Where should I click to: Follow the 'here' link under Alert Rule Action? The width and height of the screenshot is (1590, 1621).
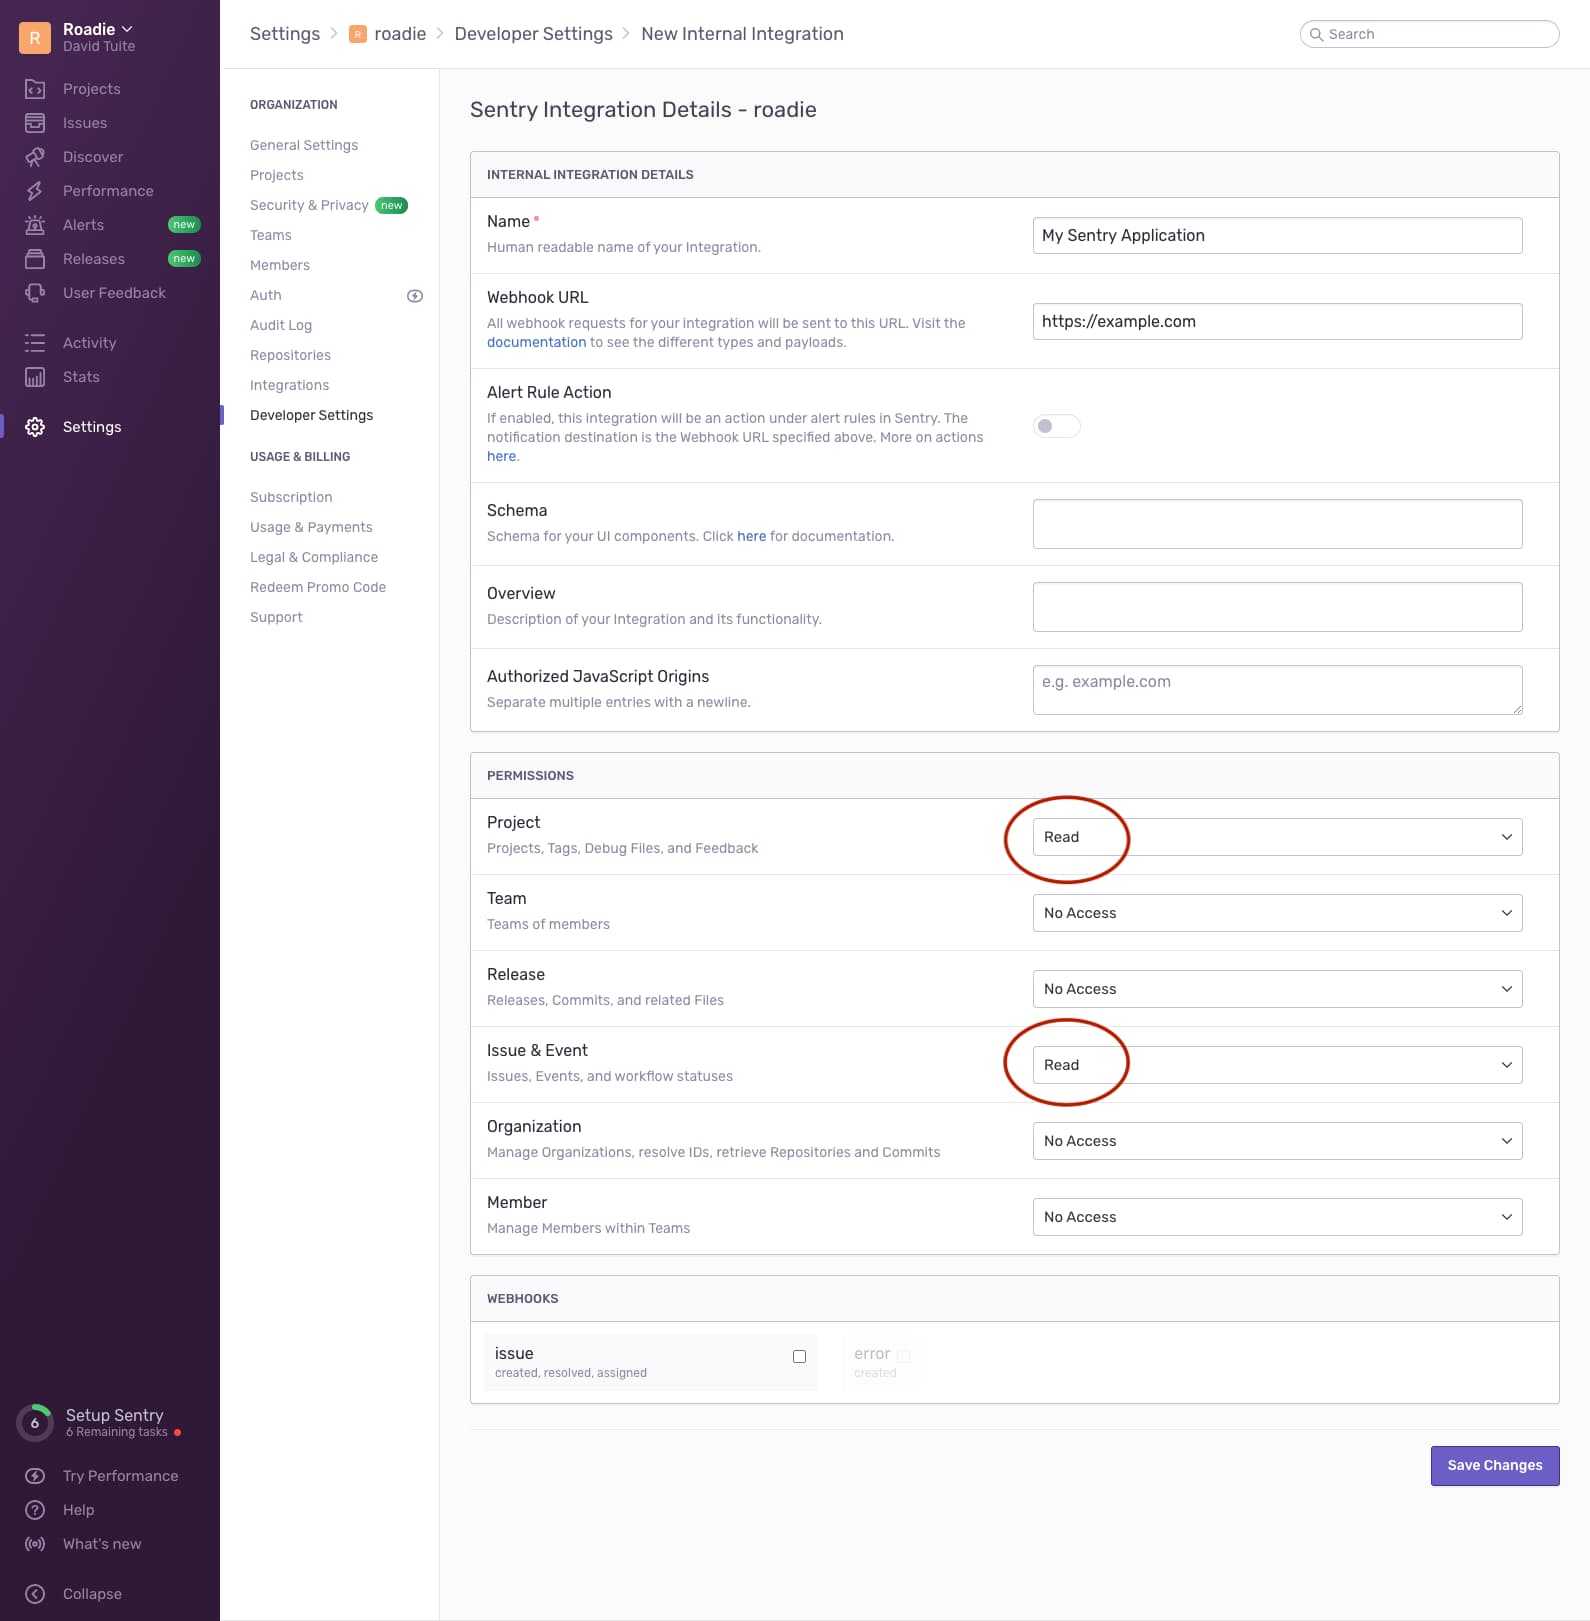point(501,456)
